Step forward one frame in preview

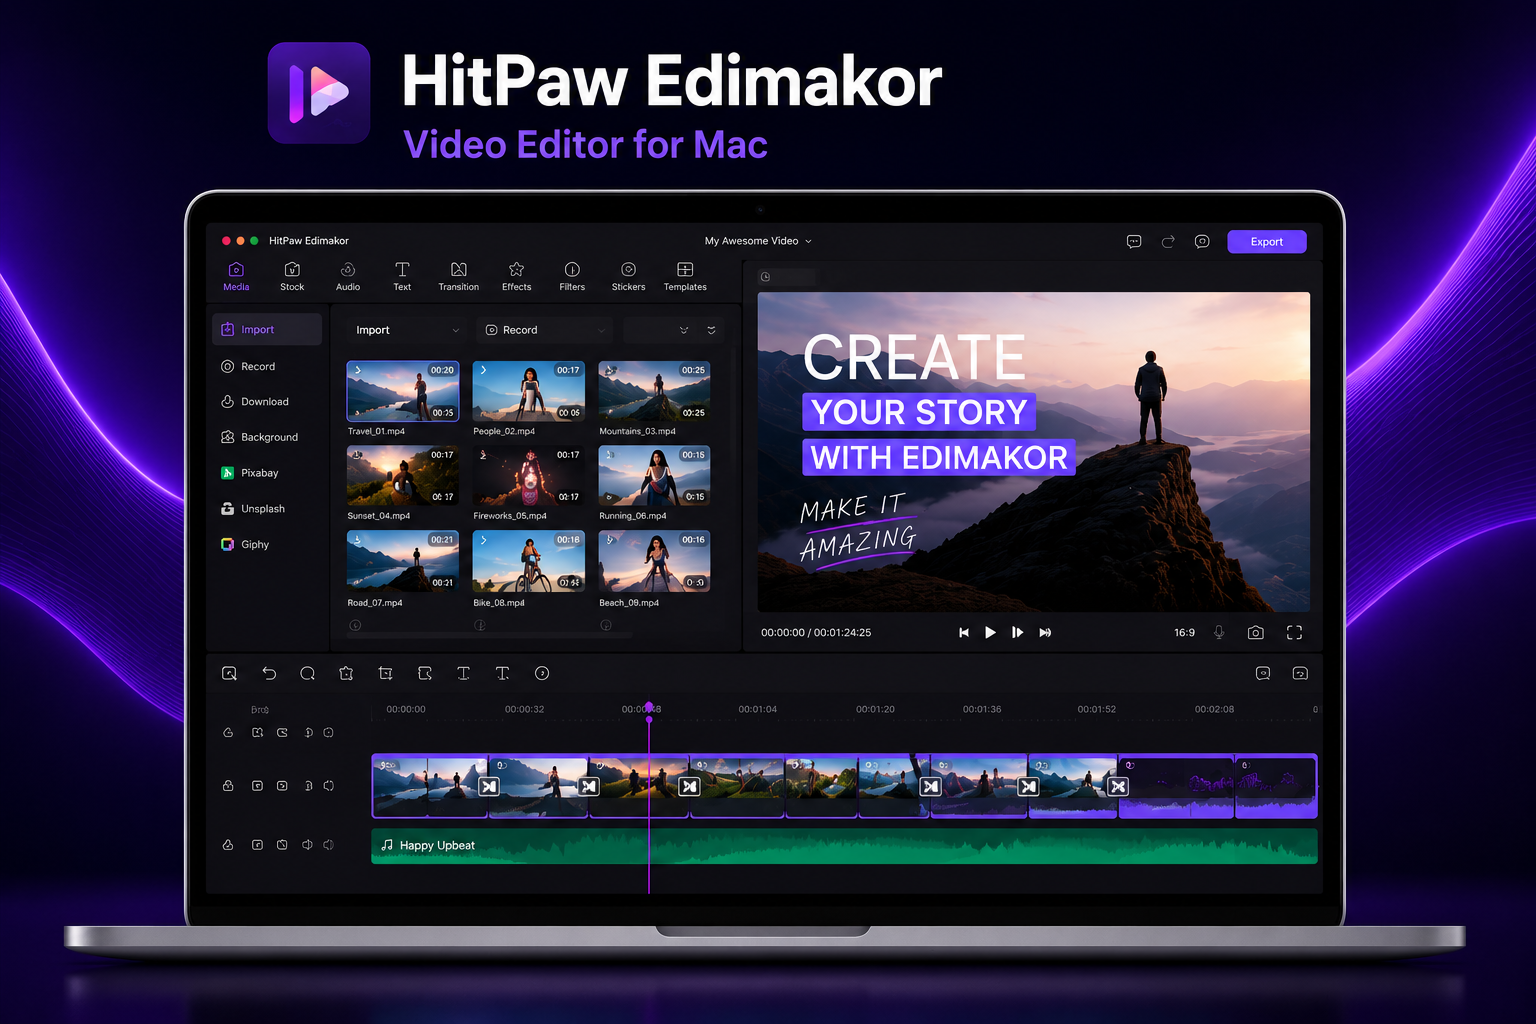(1017, 632)
